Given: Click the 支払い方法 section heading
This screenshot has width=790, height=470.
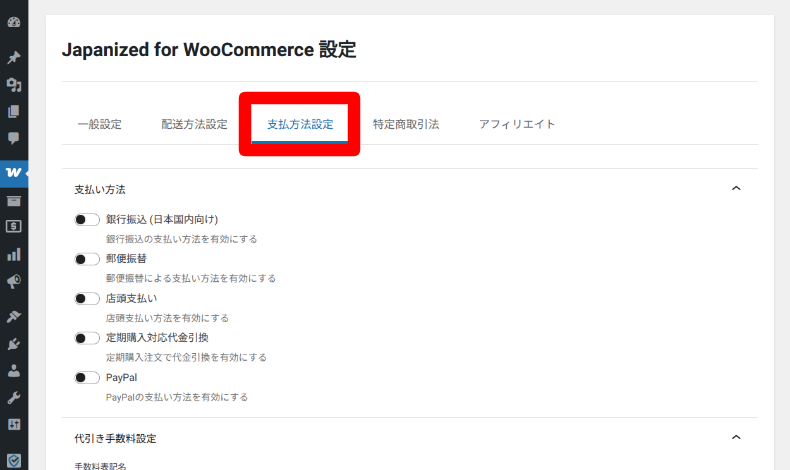Looking at the screenshot, I should (100, 190).
